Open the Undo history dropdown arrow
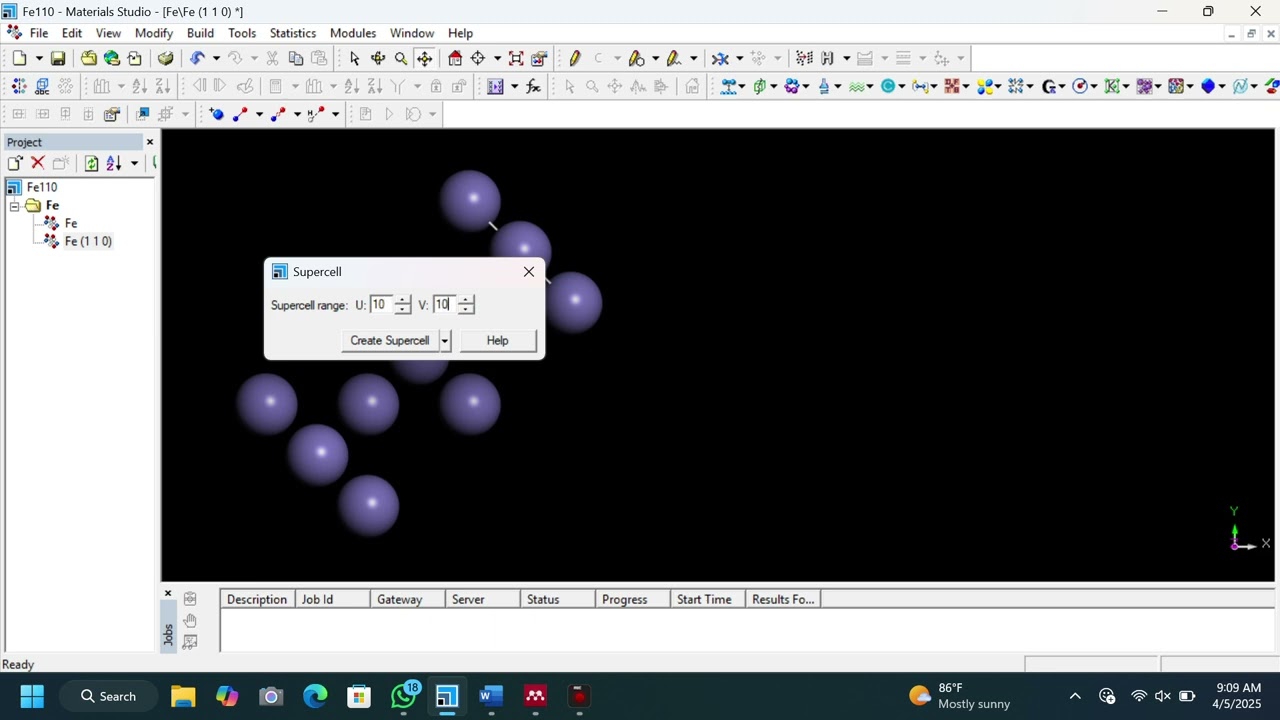 point(215,59)
